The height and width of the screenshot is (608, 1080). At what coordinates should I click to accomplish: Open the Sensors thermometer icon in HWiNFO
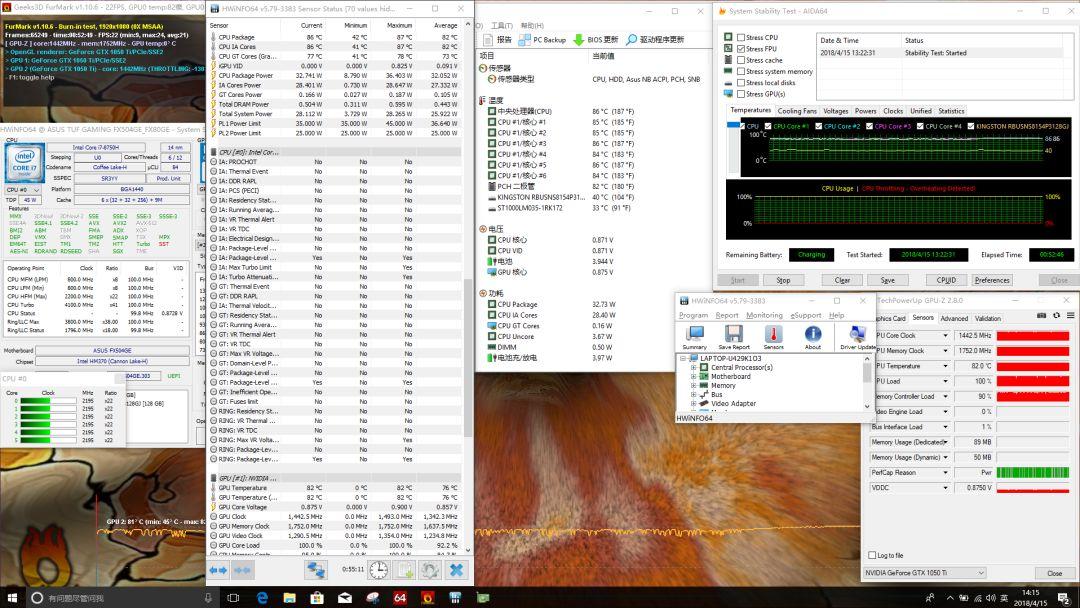[773, 335]
